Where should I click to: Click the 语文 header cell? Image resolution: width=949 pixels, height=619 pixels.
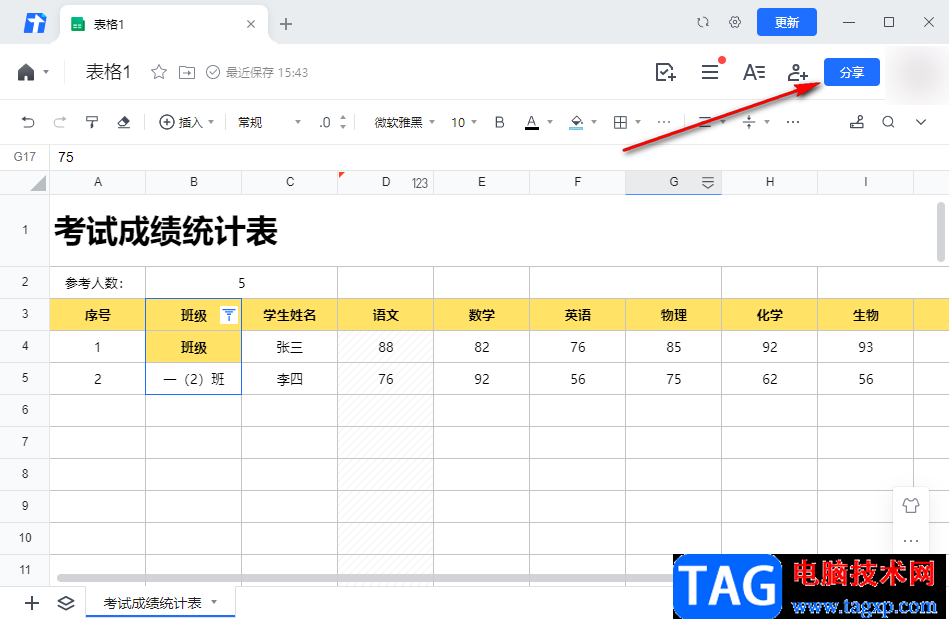(386, 315)
